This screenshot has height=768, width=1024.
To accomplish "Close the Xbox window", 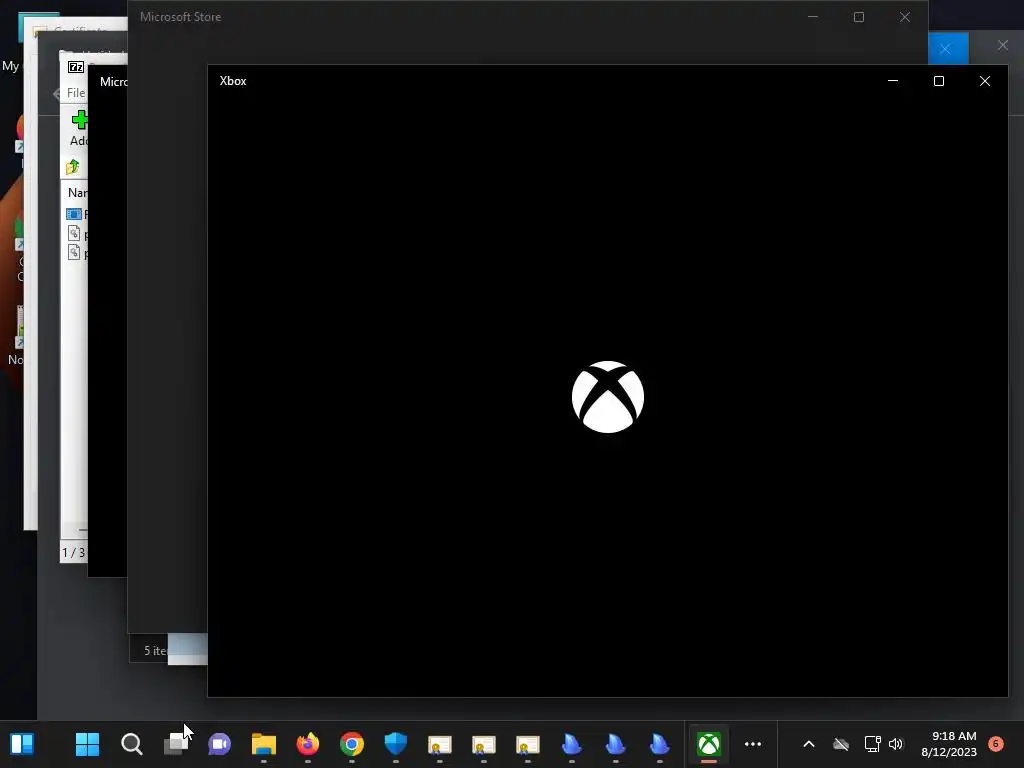I will coord(985,81).
